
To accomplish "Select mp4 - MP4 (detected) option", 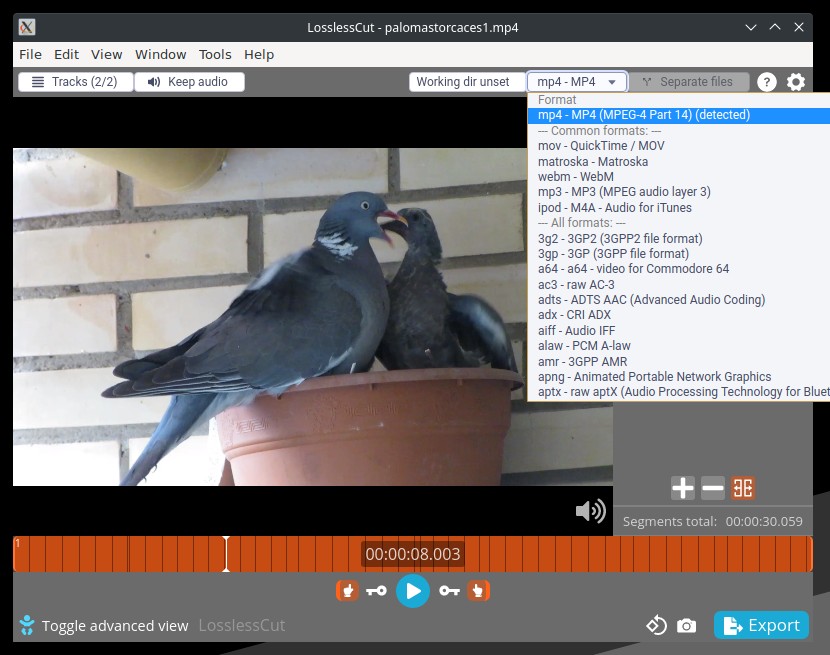I will [x=679, y=115].
